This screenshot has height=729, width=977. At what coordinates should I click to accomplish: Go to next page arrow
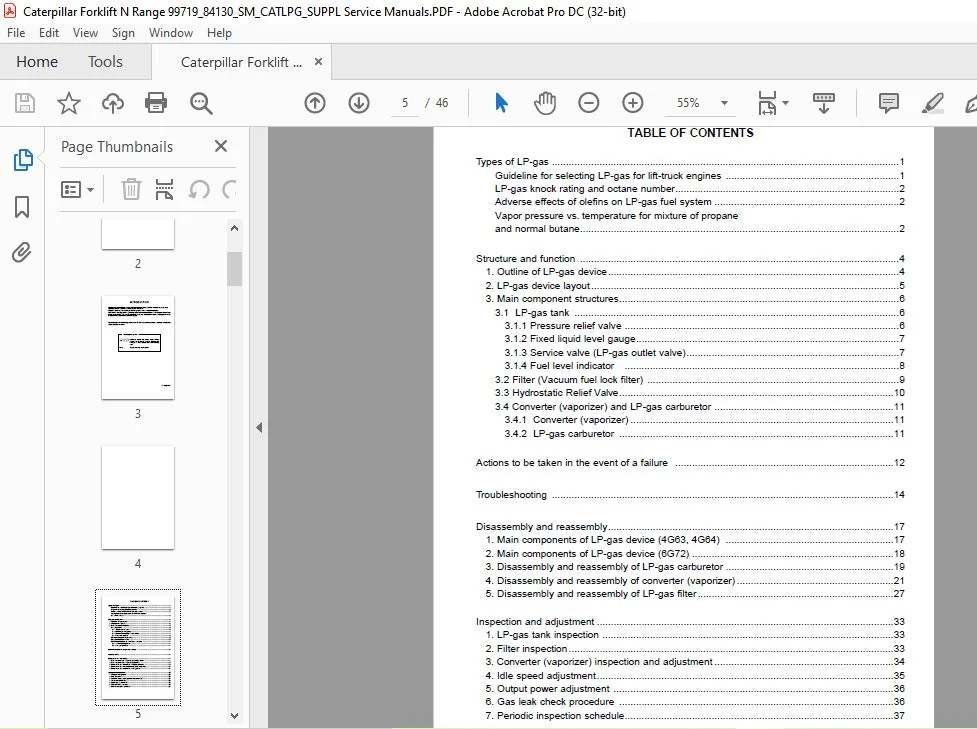tap(359, 103)
